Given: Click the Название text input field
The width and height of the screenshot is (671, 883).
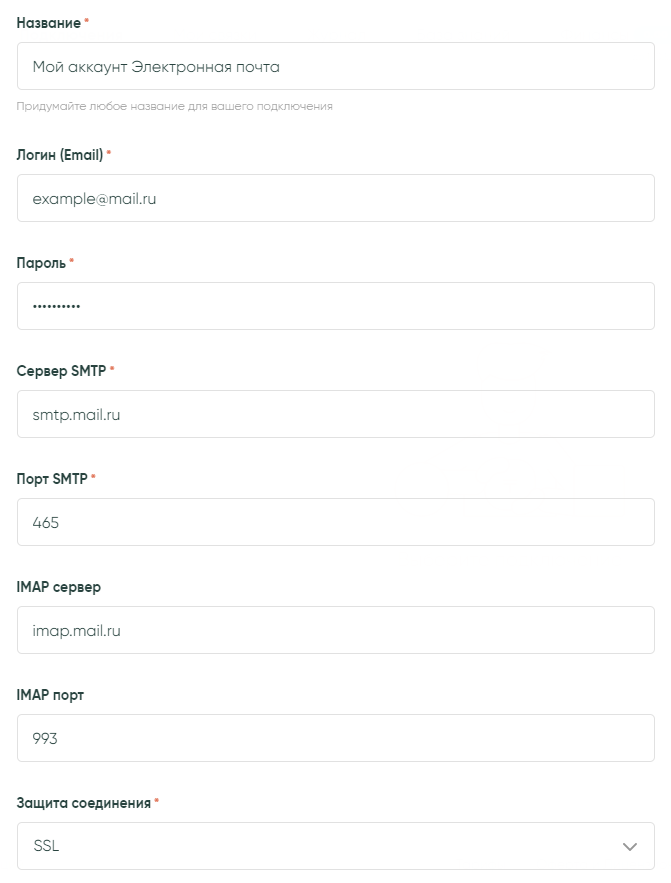Looking at the screenshot, I should (x=335, y=67).
